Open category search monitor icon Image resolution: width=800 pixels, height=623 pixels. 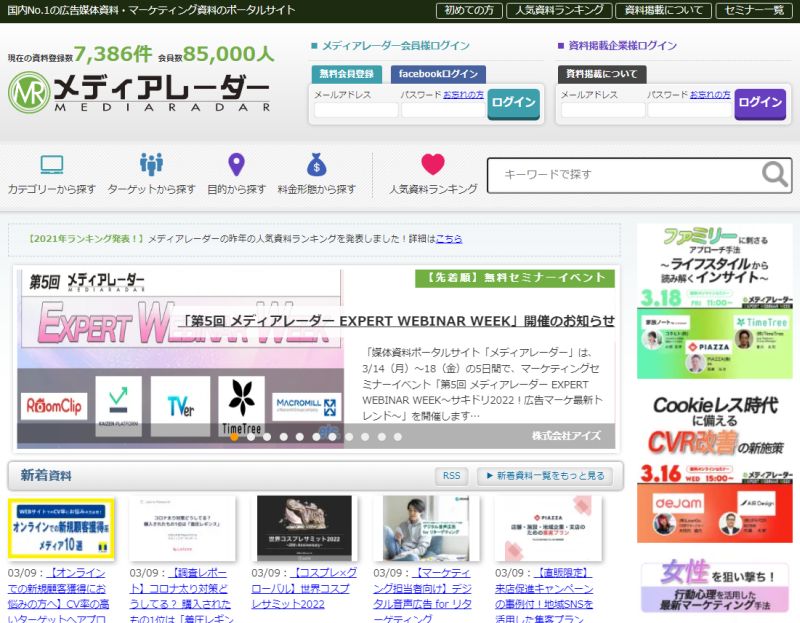tap(52, 165)
